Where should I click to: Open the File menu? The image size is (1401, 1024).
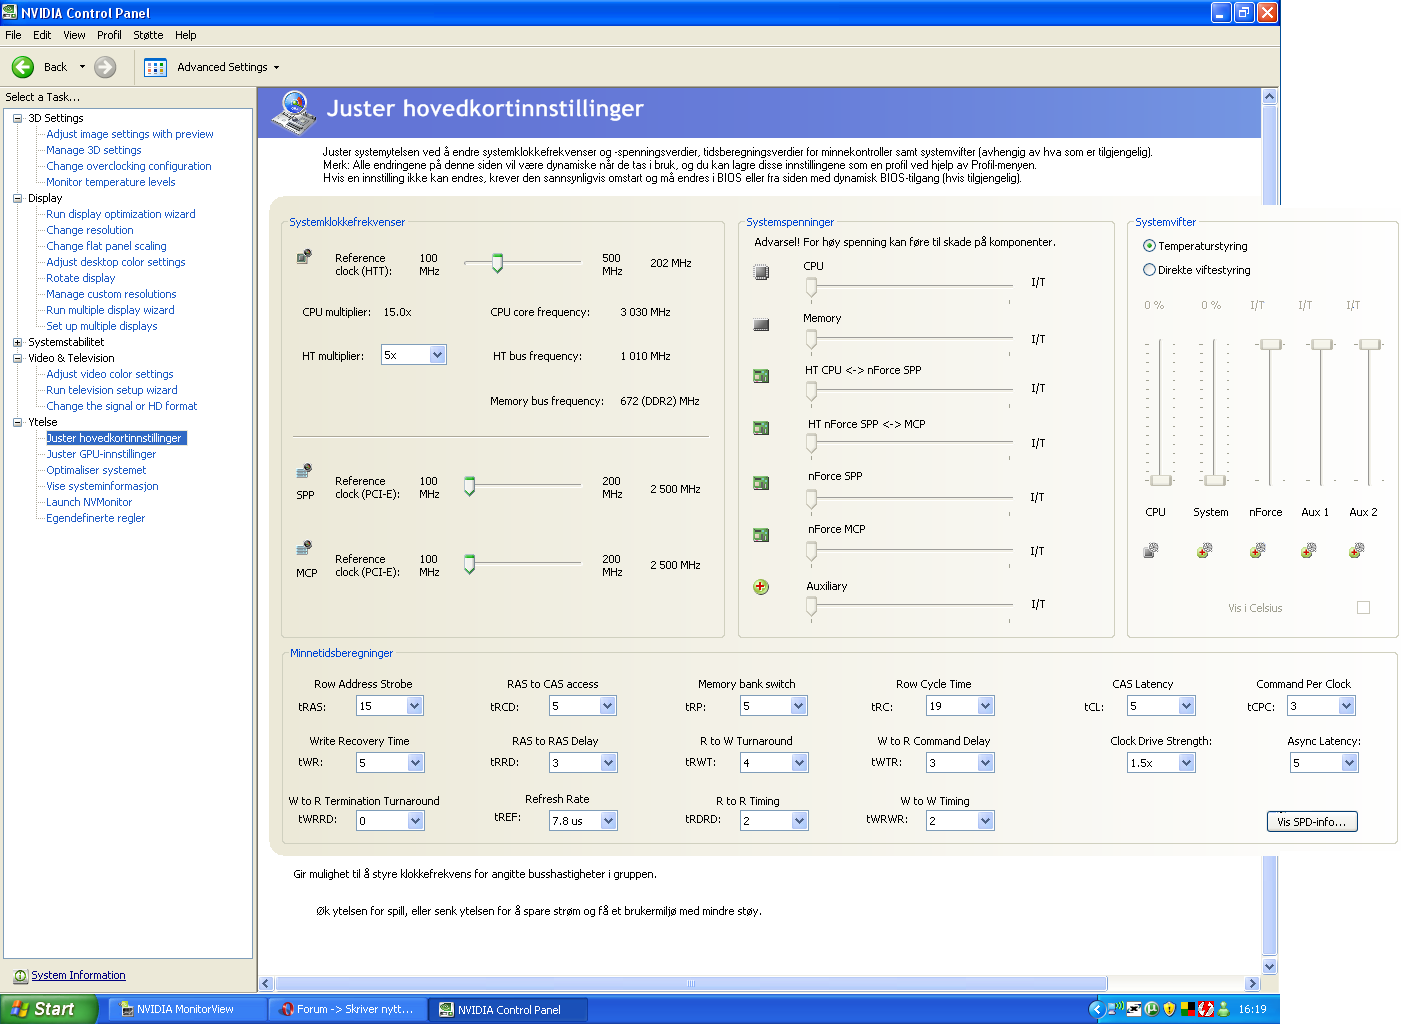tap(13, 35)
